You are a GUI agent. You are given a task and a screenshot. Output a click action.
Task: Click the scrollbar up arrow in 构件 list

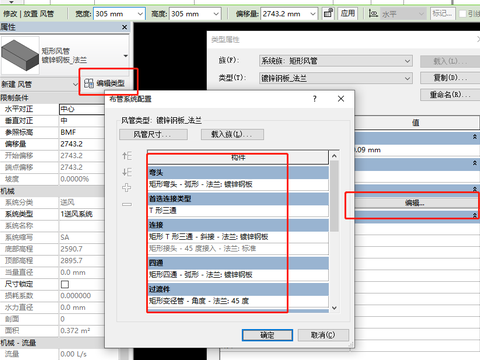pos(334,156)
